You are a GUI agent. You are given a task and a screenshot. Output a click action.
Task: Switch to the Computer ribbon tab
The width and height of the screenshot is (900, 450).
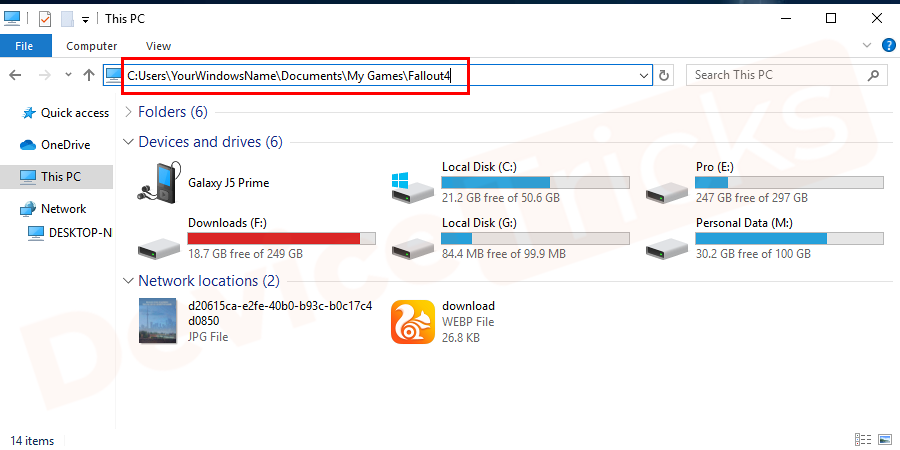click(x=91, y=46)
